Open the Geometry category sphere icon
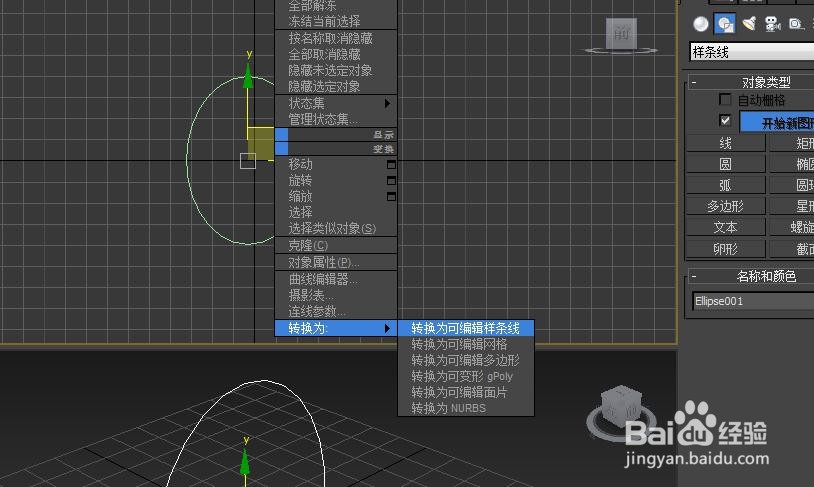The image size is (814, 487). point(701,24)
